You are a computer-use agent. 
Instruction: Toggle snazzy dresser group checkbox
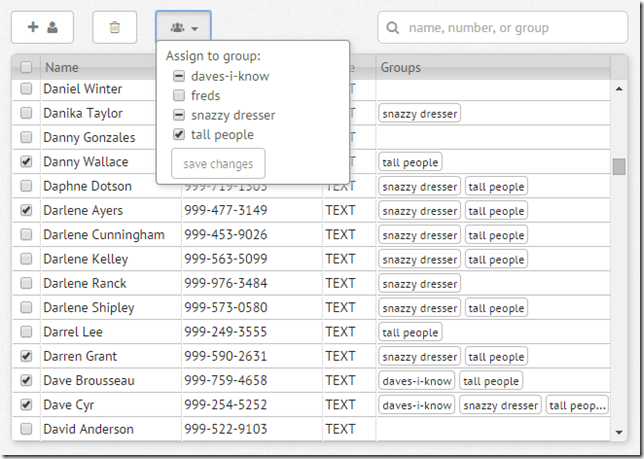[x=179, y=115]
